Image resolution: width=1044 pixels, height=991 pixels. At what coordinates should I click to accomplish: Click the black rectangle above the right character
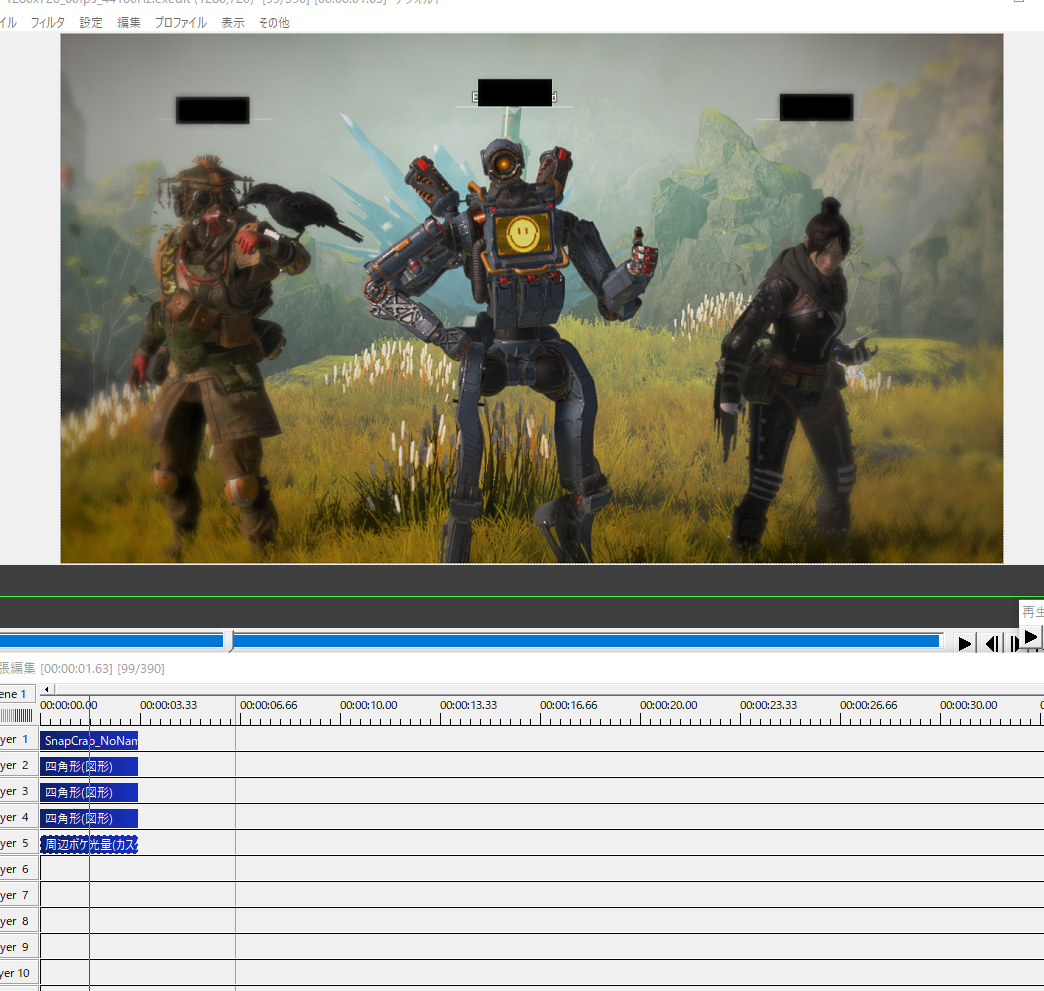[x=816, y=107]
